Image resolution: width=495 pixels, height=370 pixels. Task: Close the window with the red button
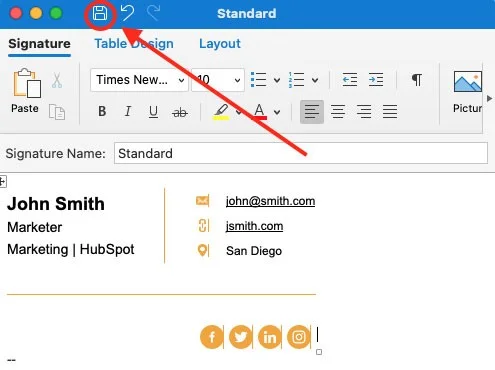(x=16, y=13)
